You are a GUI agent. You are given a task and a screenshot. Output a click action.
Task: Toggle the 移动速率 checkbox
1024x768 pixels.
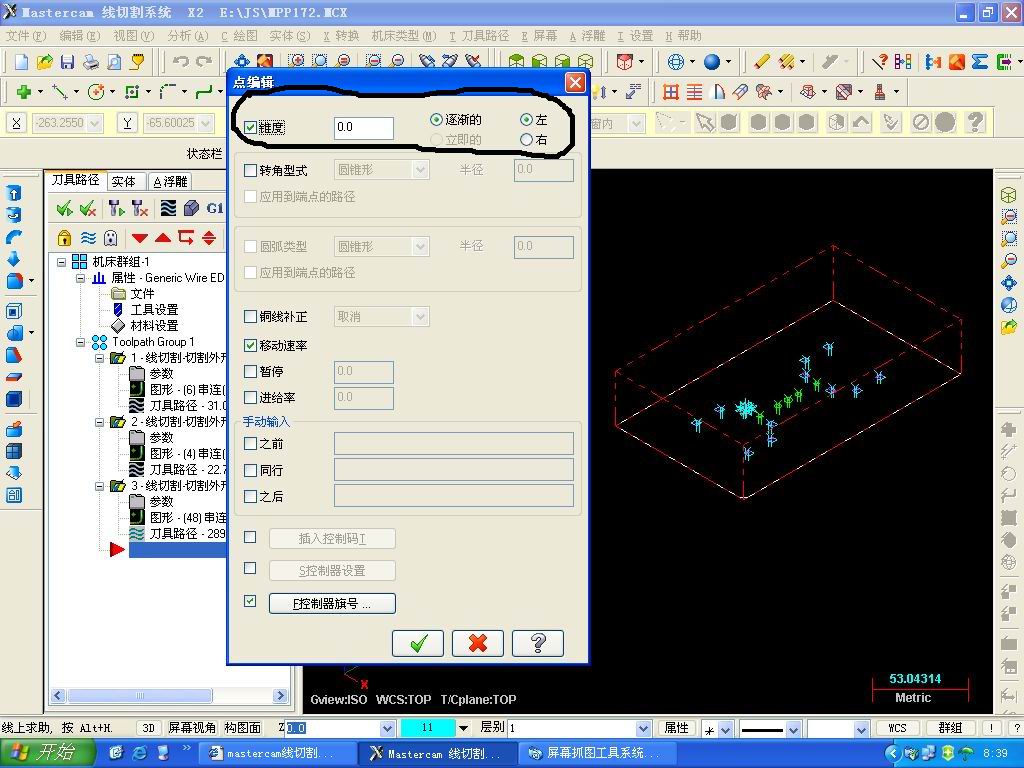coord(250,345)
